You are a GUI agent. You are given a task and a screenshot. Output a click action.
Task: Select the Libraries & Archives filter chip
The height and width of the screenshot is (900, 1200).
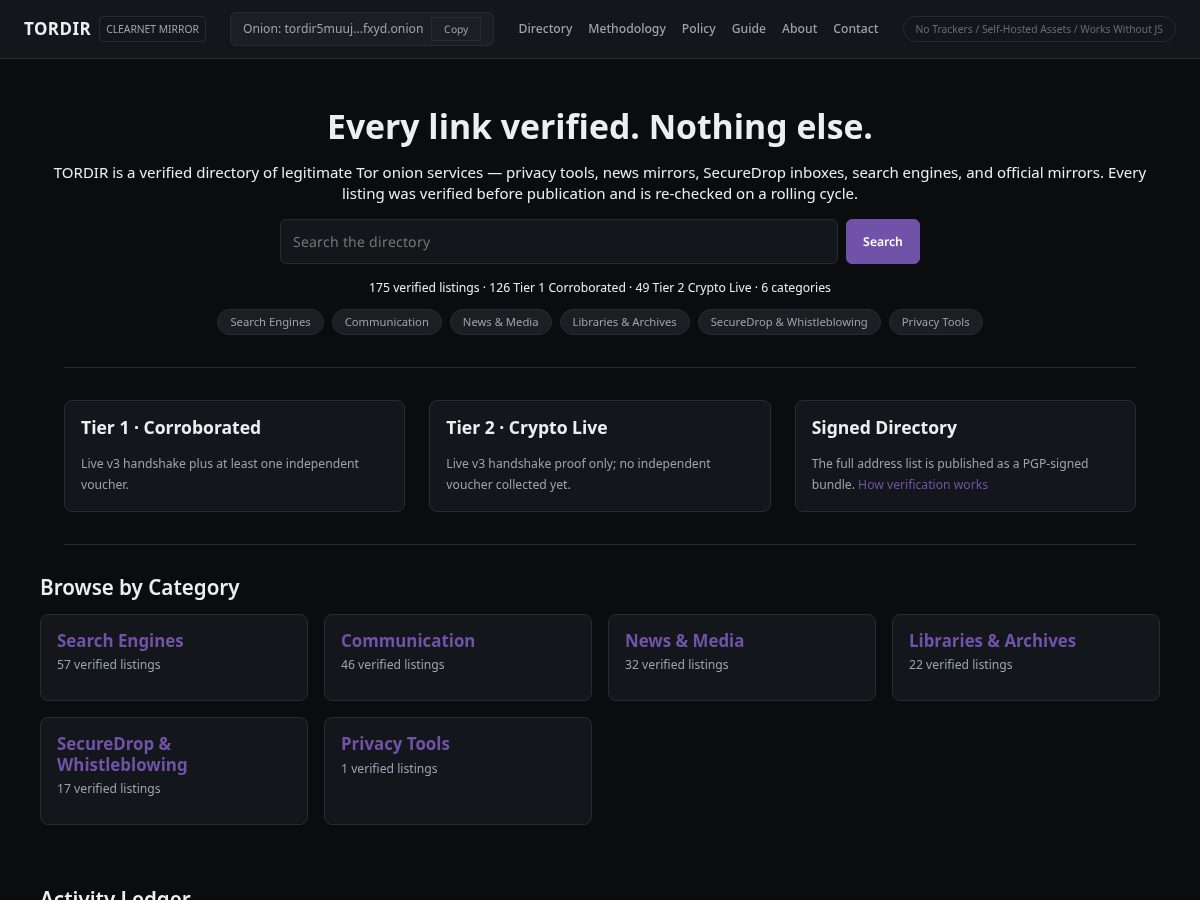[x=625, y=322]
